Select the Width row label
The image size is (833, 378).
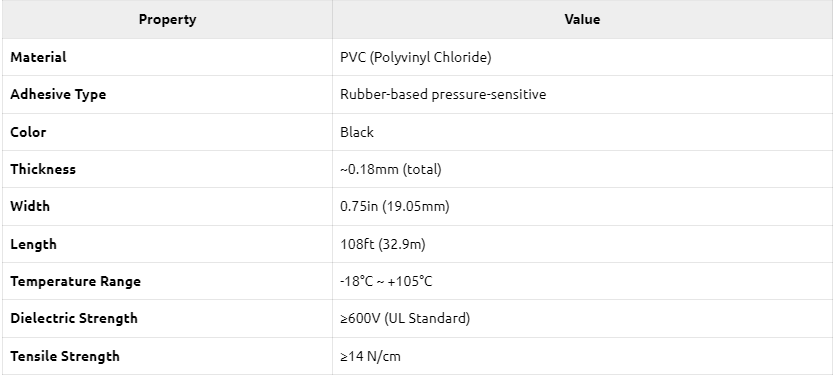[30, 206]
